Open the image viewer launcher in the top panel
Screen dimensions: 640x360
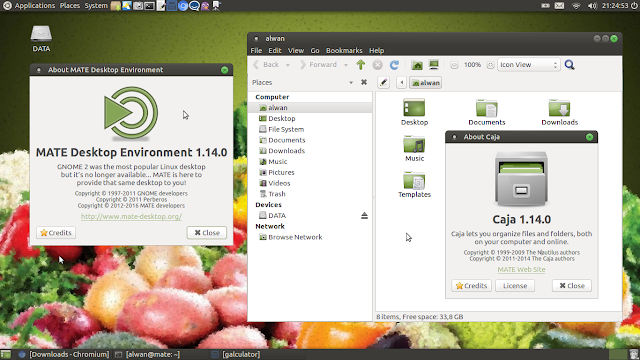[x=127, y=6]
